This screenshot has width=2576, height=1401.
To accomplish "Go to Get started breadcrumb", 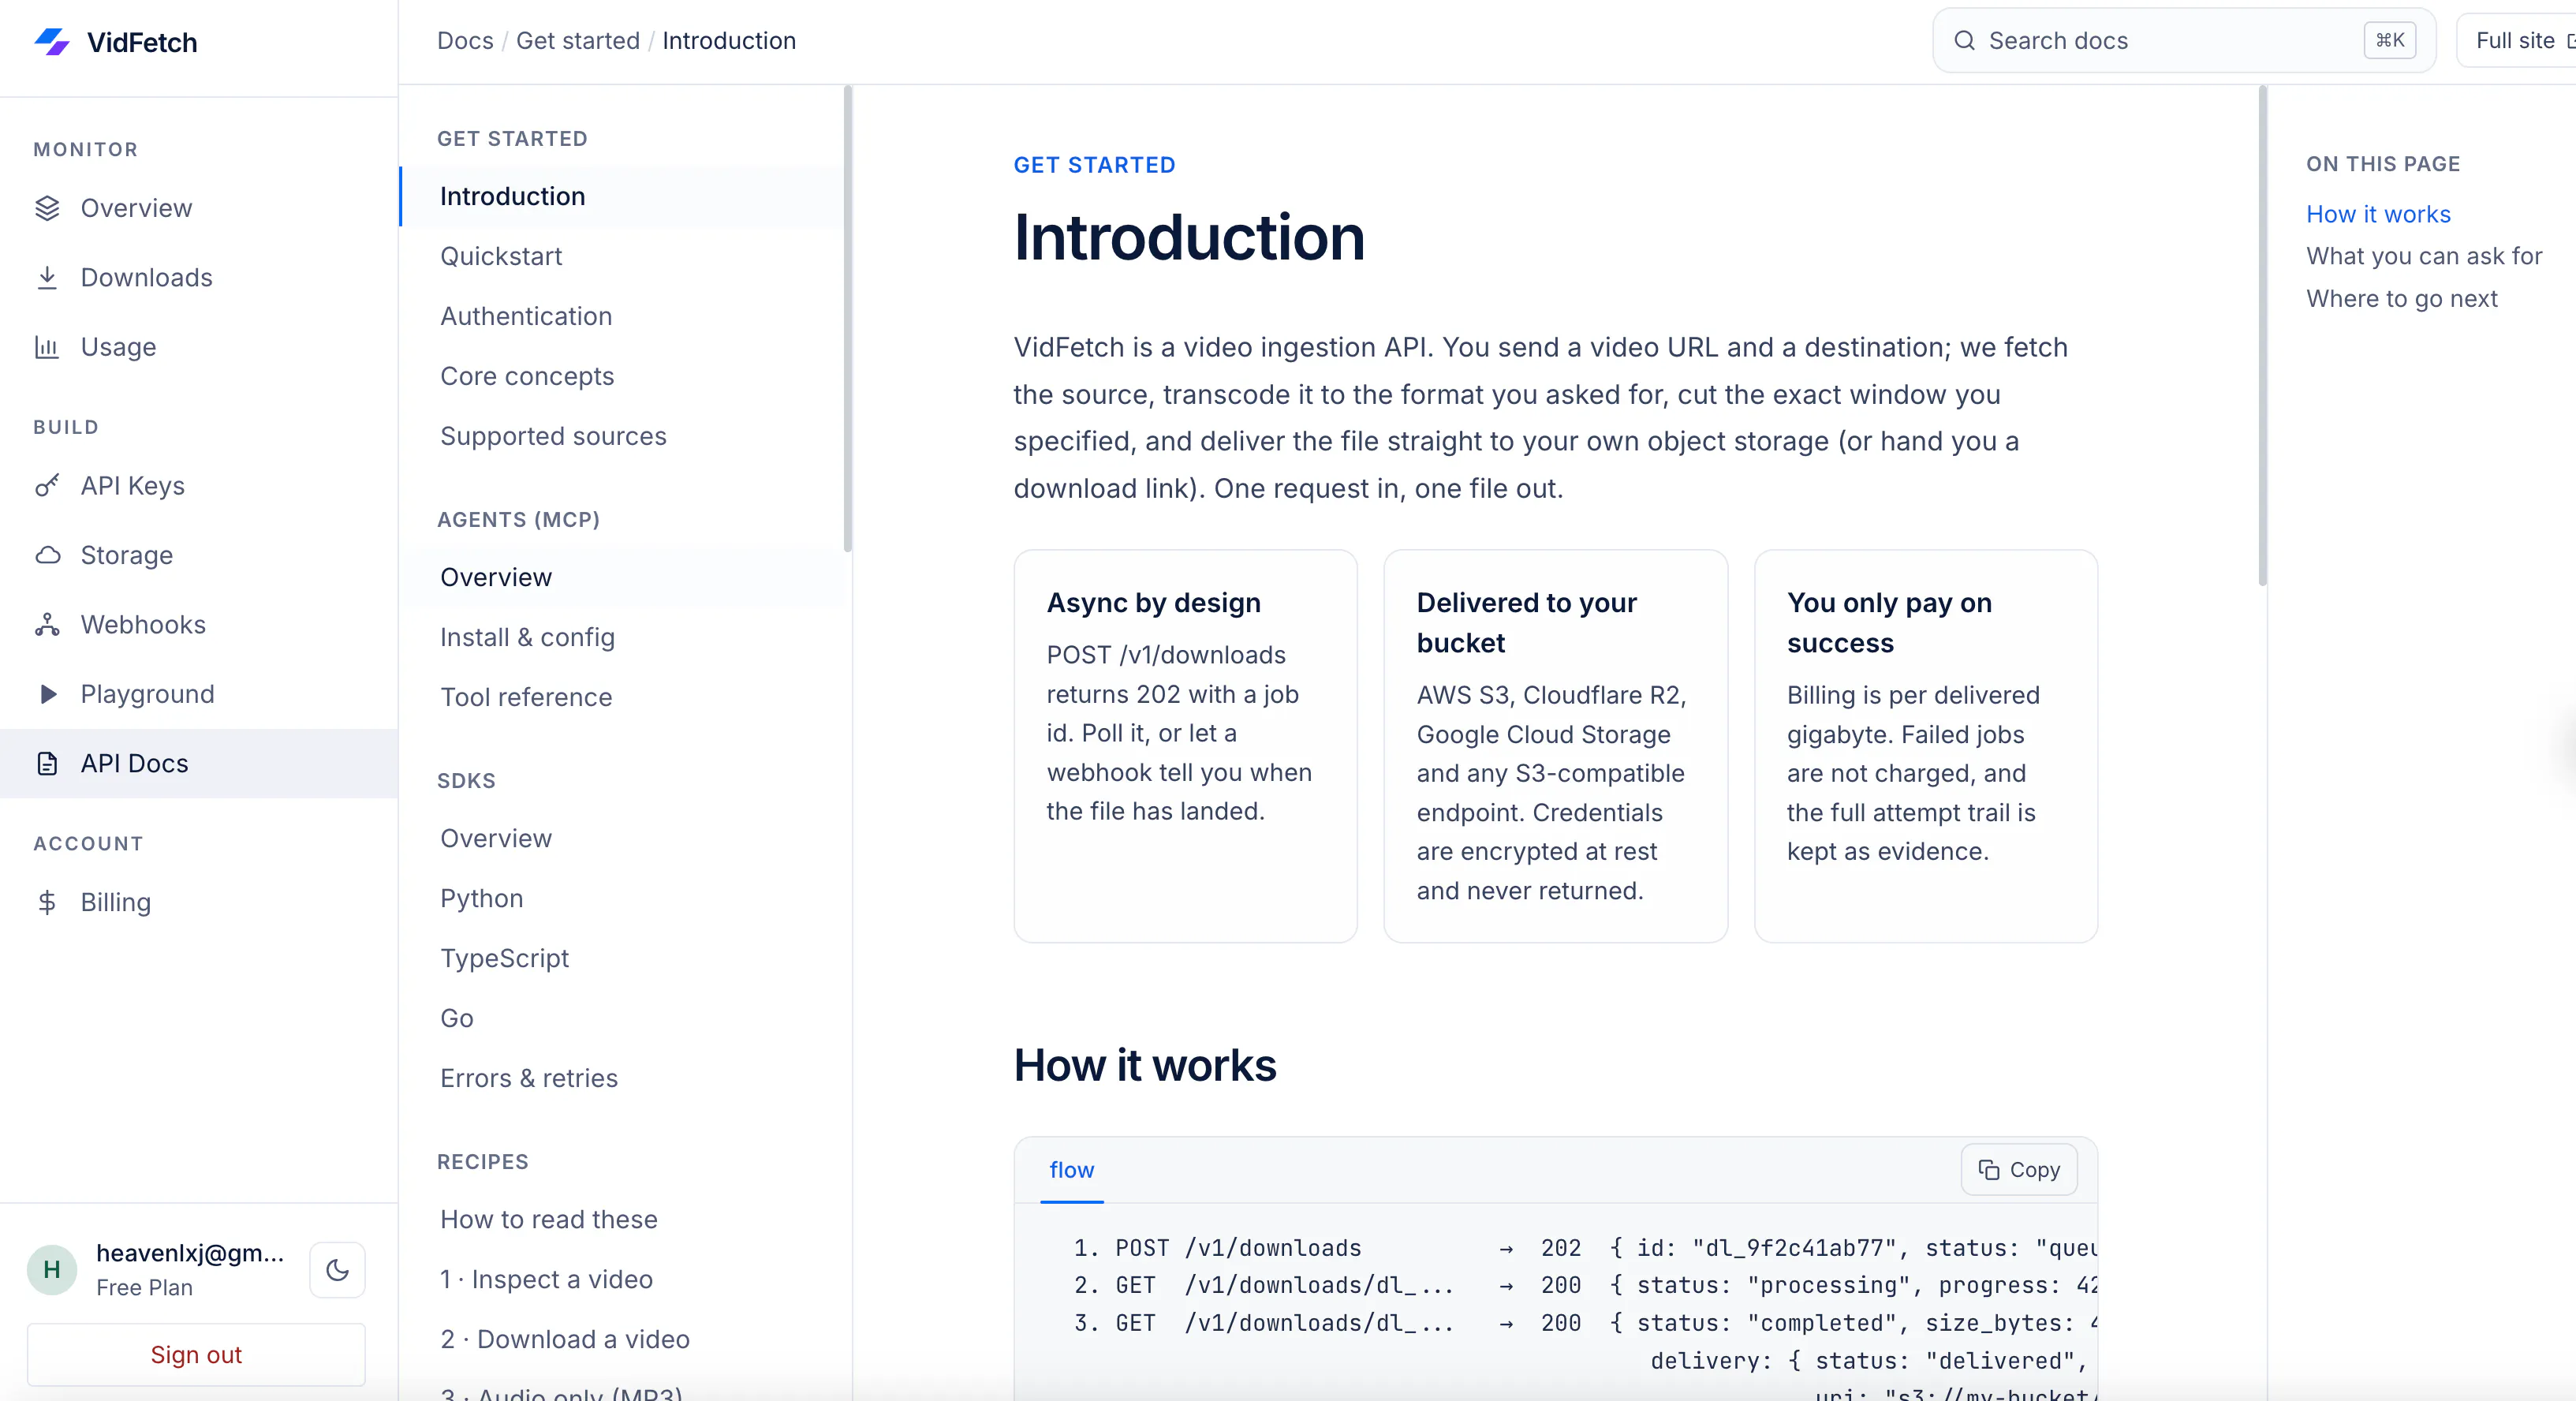I will [x=577, y=41].
